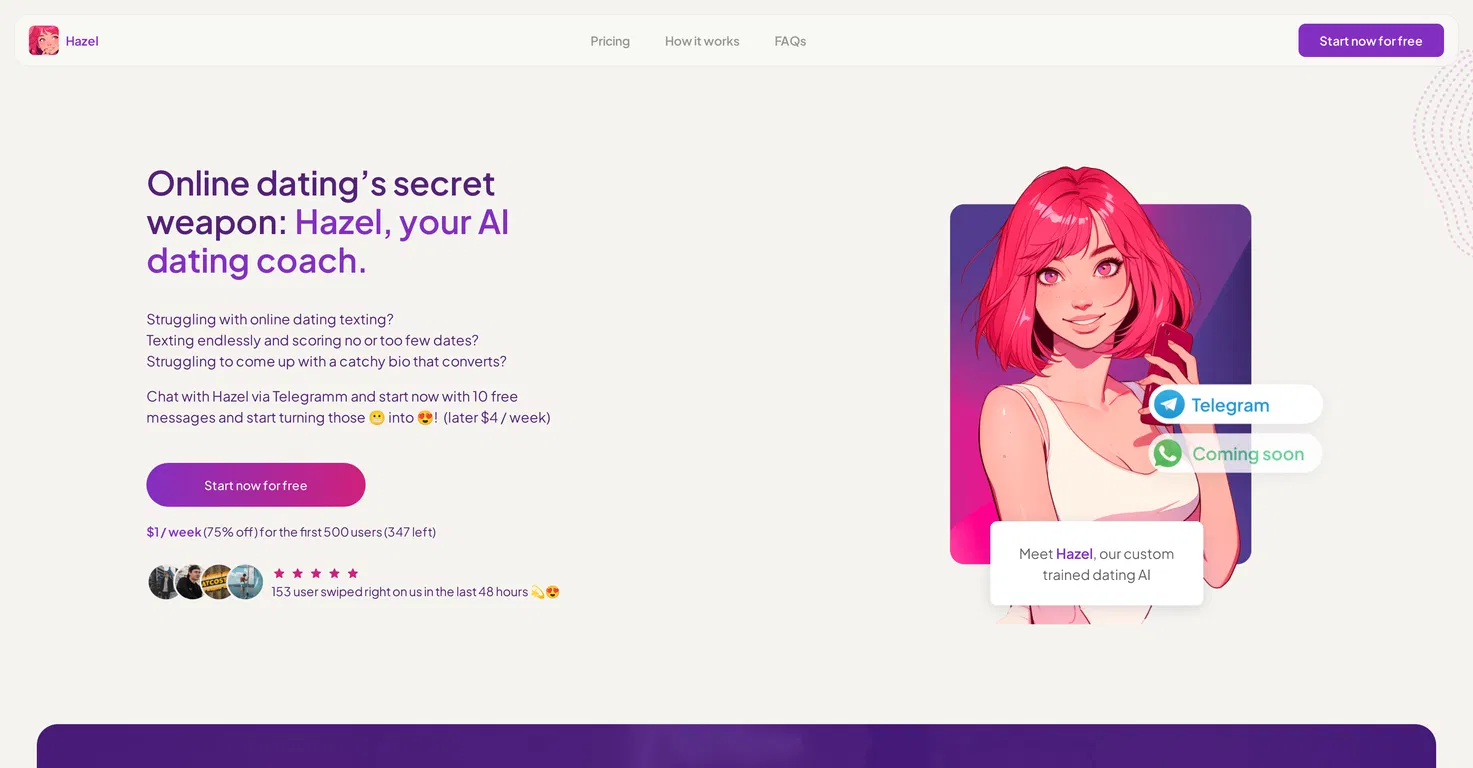
Task: Click header Start now for free button
Action: pos(1371,41)
